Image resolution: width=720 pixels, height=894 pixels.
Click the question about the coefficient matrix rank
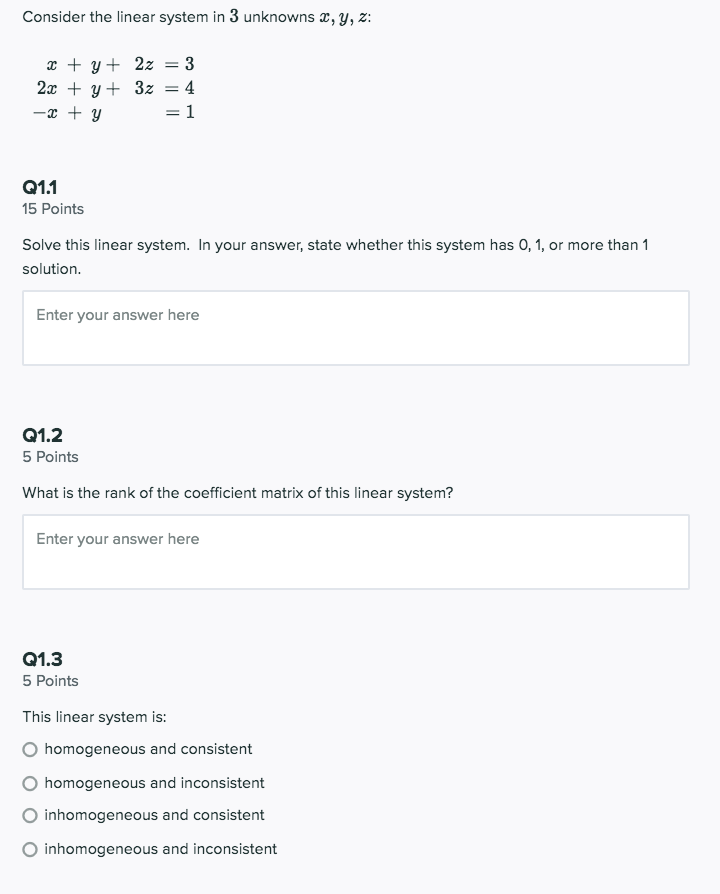click(237, 493)
